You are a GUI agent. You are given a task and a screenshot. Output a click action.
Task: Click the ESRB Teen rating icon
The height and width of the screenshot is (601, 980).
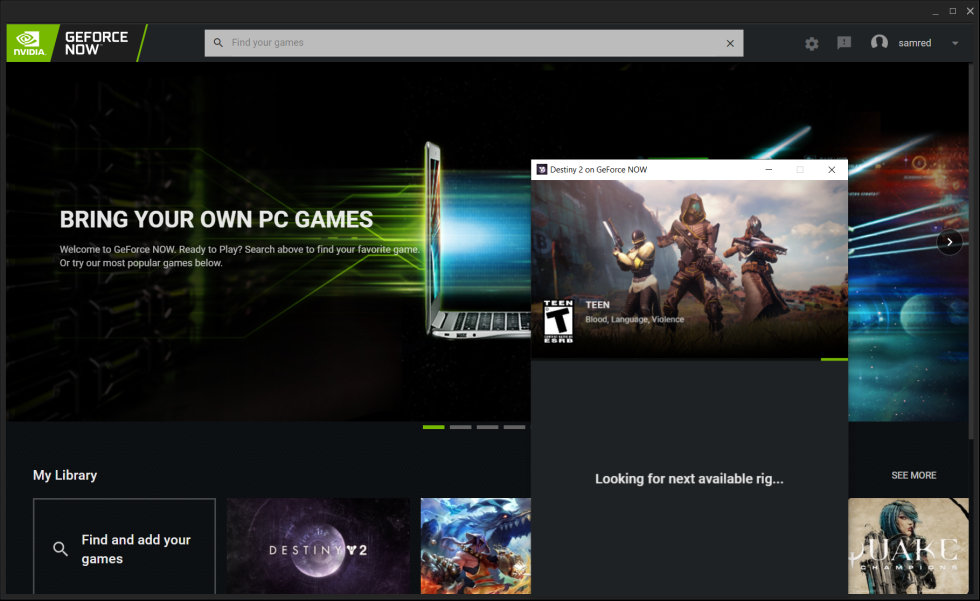[x=558, y=321]
